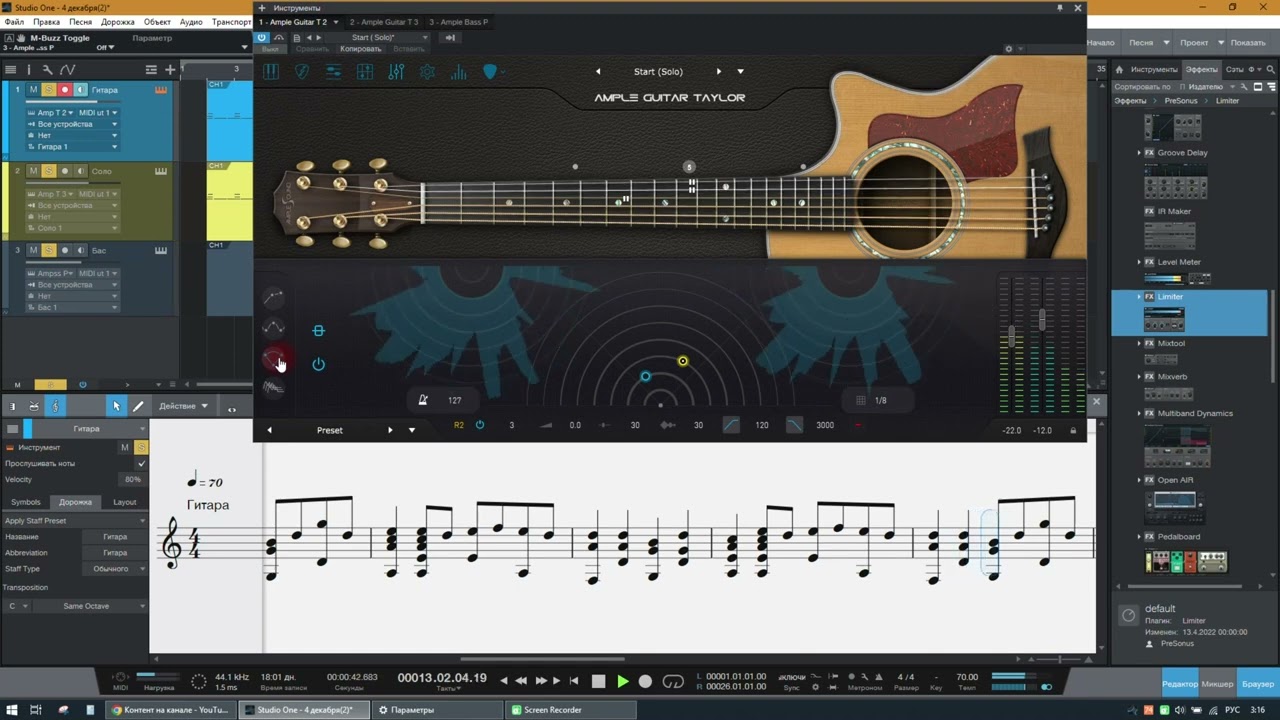Open the Strummer pick-shield panel icon

302,72
